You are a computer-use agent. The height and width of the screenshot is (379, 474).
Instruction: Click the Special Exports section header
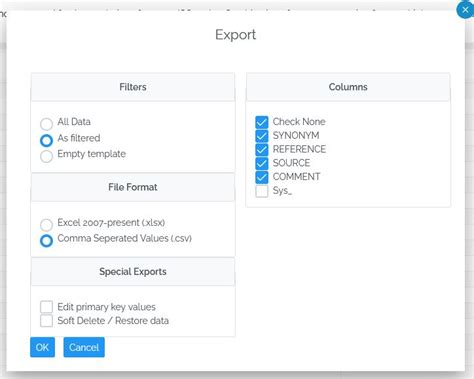point(133,272)
